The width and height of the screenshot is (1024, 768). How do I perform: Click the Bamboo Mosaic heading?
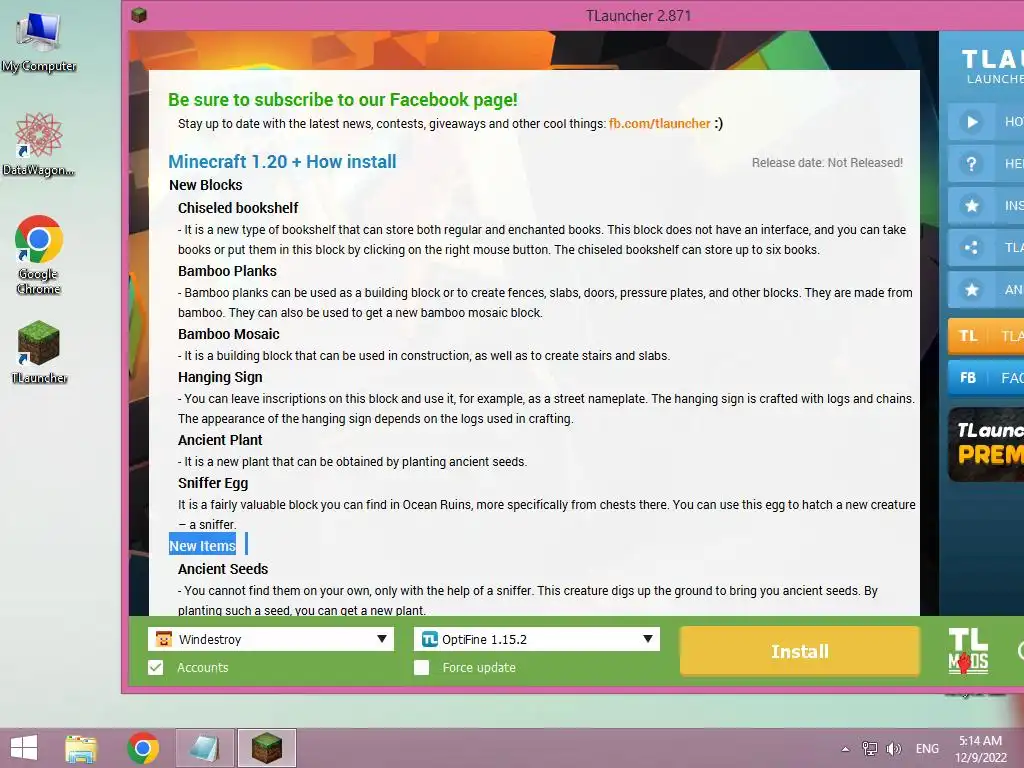coord(229,334)
